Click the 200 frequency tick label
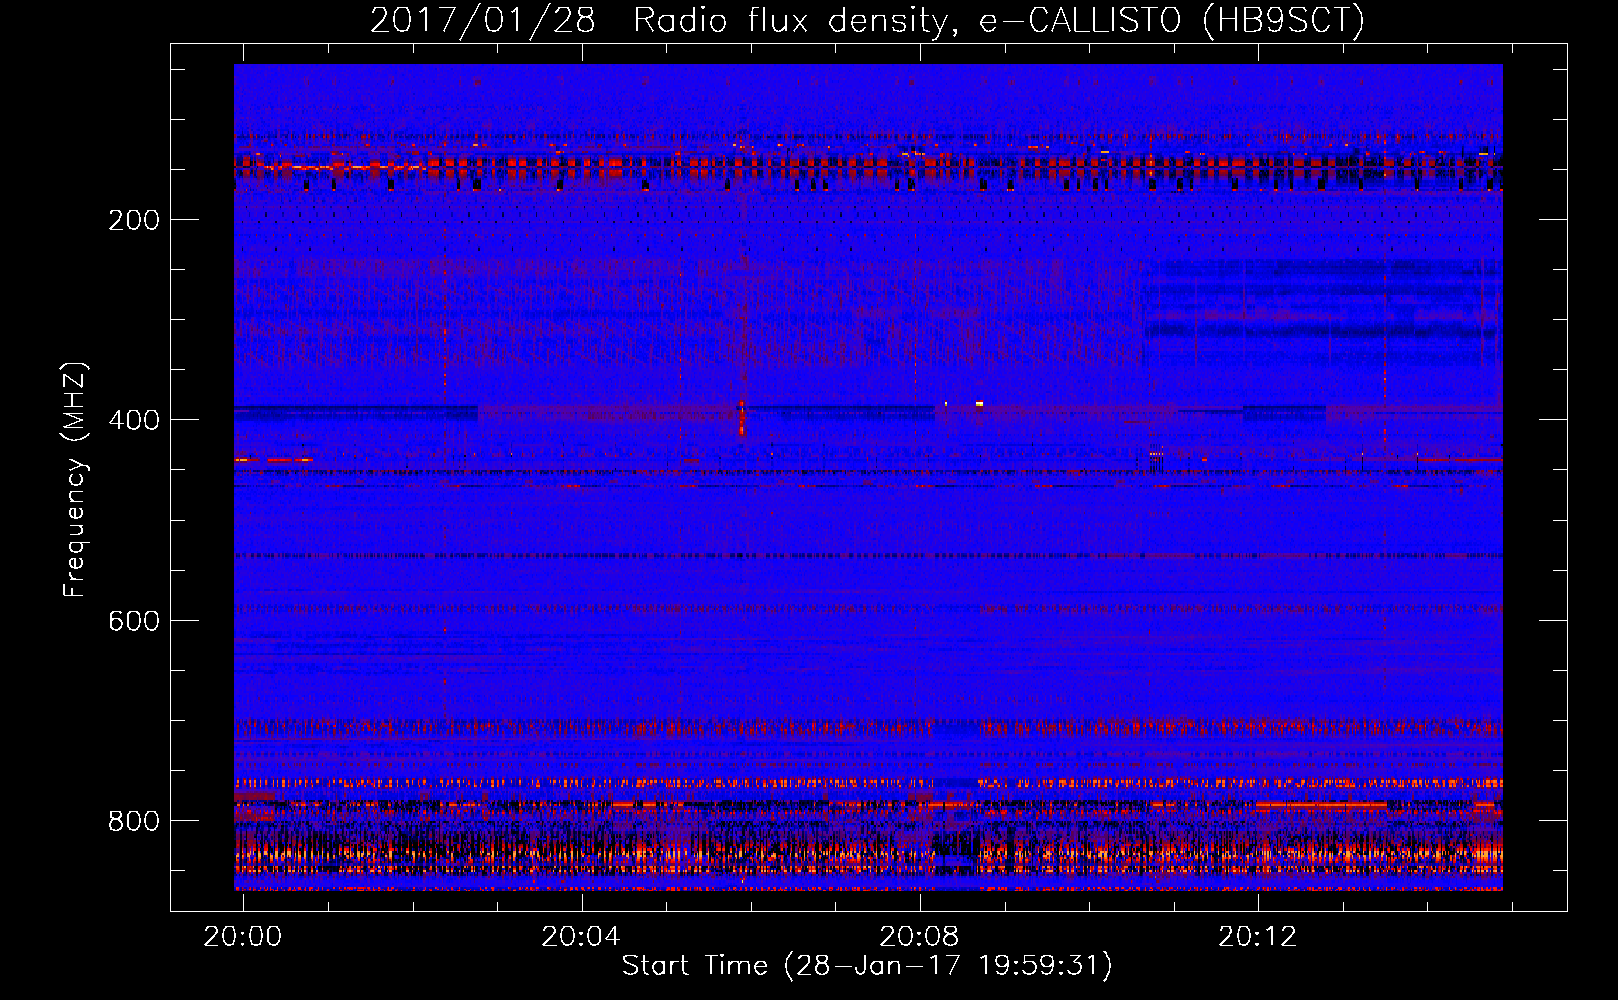Screen dimensions: 1618x1000 point(134,220)
